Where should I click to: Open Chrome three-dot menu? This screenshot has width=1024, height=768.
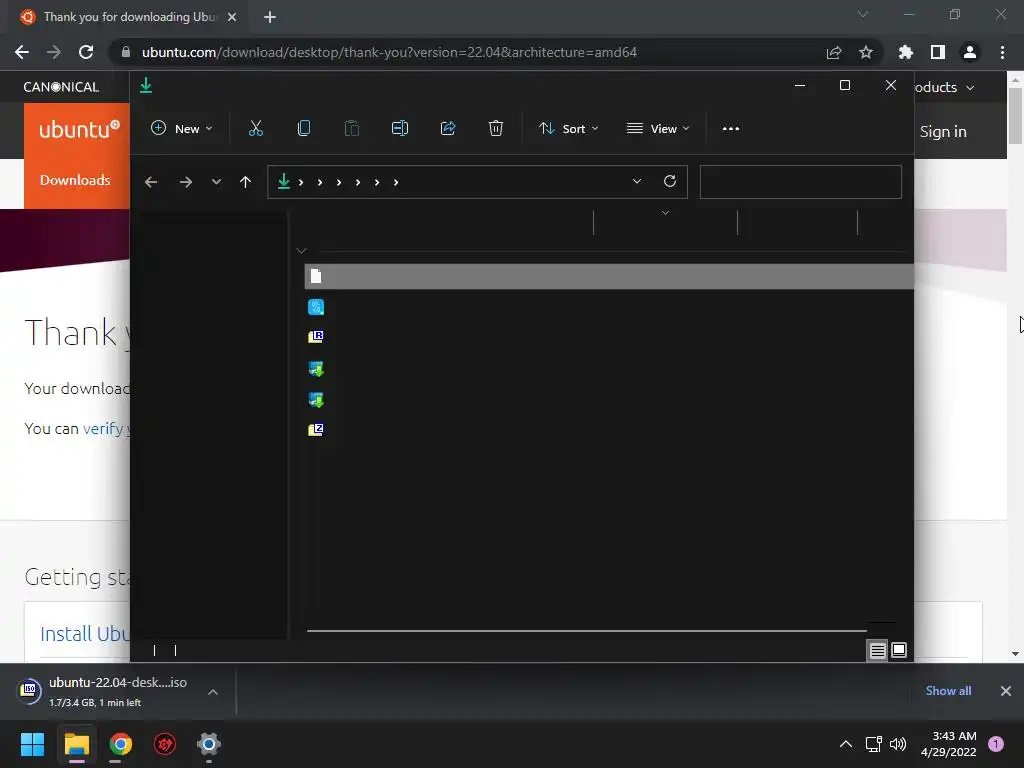[1002, 52]
